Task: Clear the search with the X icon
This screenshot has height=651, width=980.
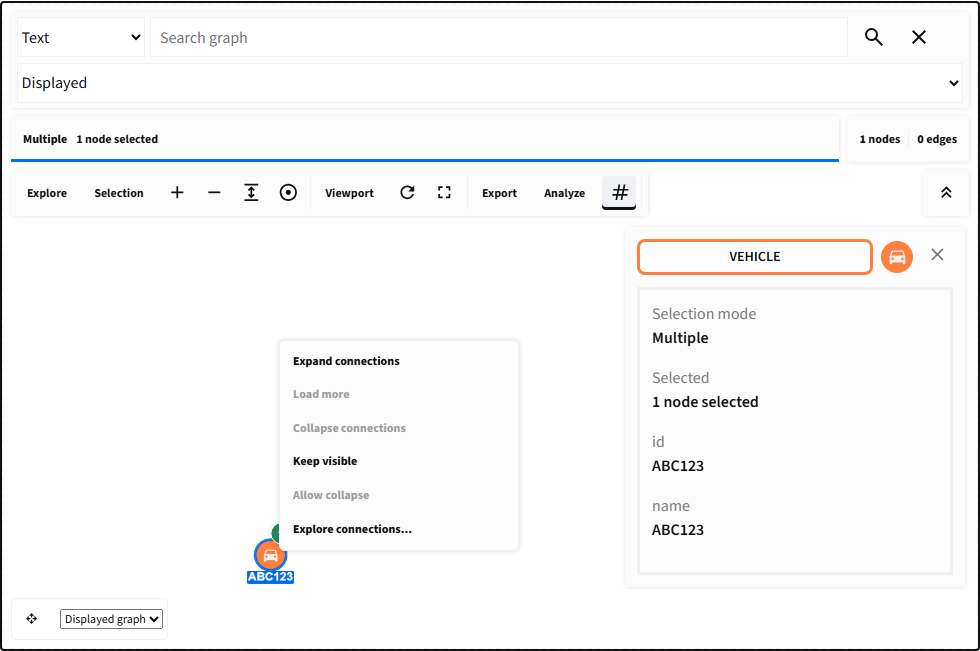Action: [918, 37]
